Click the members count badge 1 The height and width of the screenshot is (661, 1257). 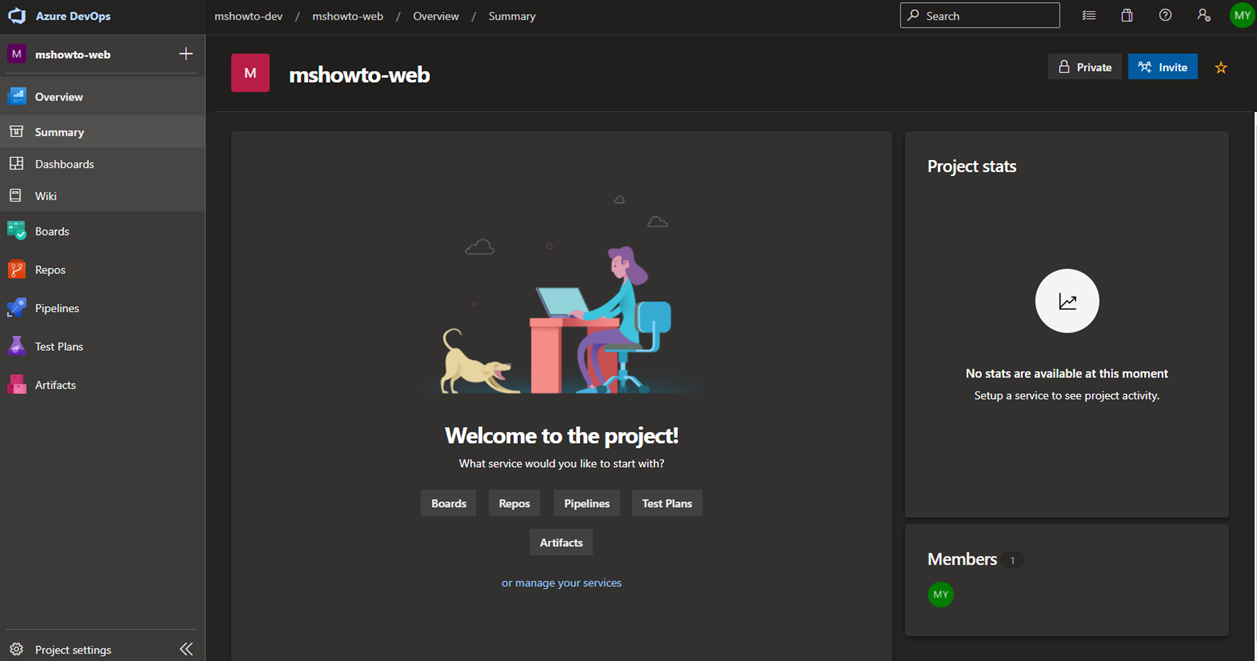(x=1013, y=560)
